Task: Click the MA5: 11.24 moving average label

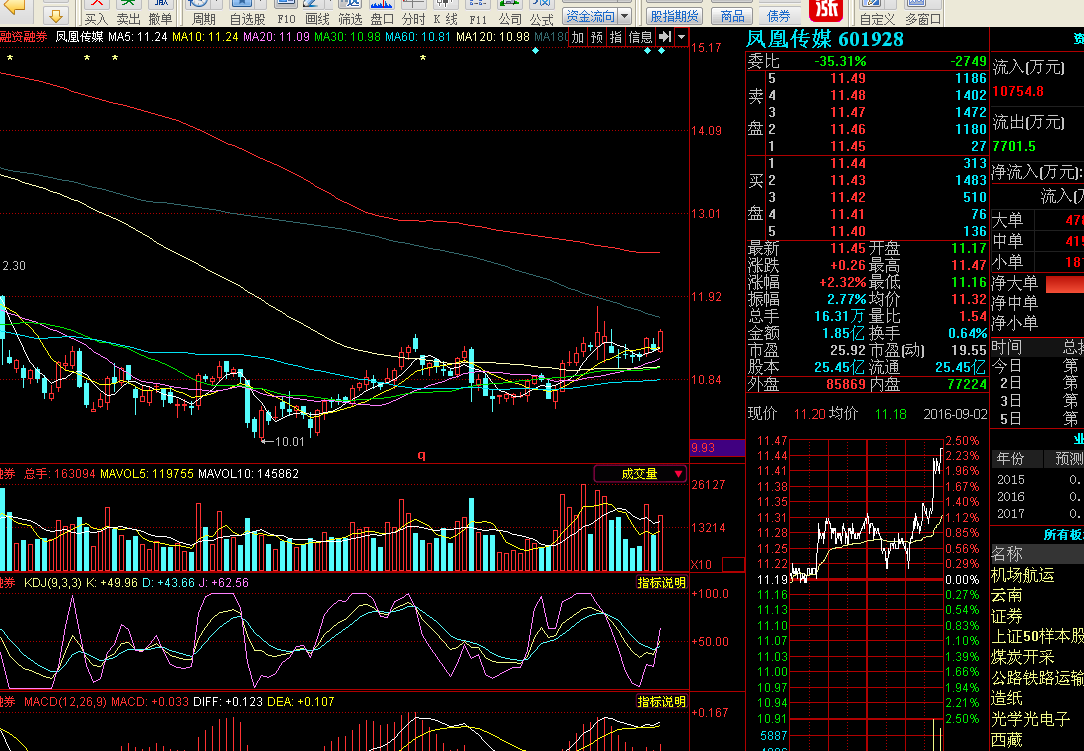Action: tap(138, 37)
